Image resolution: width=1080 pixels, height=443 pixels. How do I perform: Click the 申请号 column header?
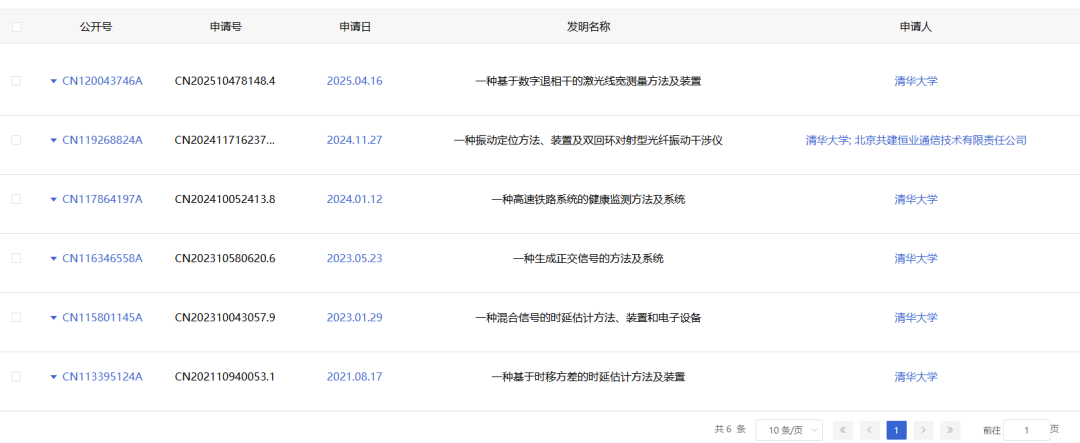(226, 27)
